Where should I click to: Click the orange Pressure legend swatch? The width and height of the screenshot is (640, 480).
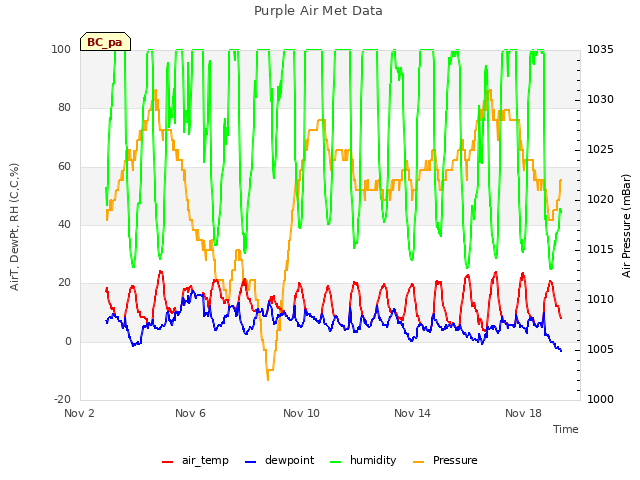tap(418, 462)
